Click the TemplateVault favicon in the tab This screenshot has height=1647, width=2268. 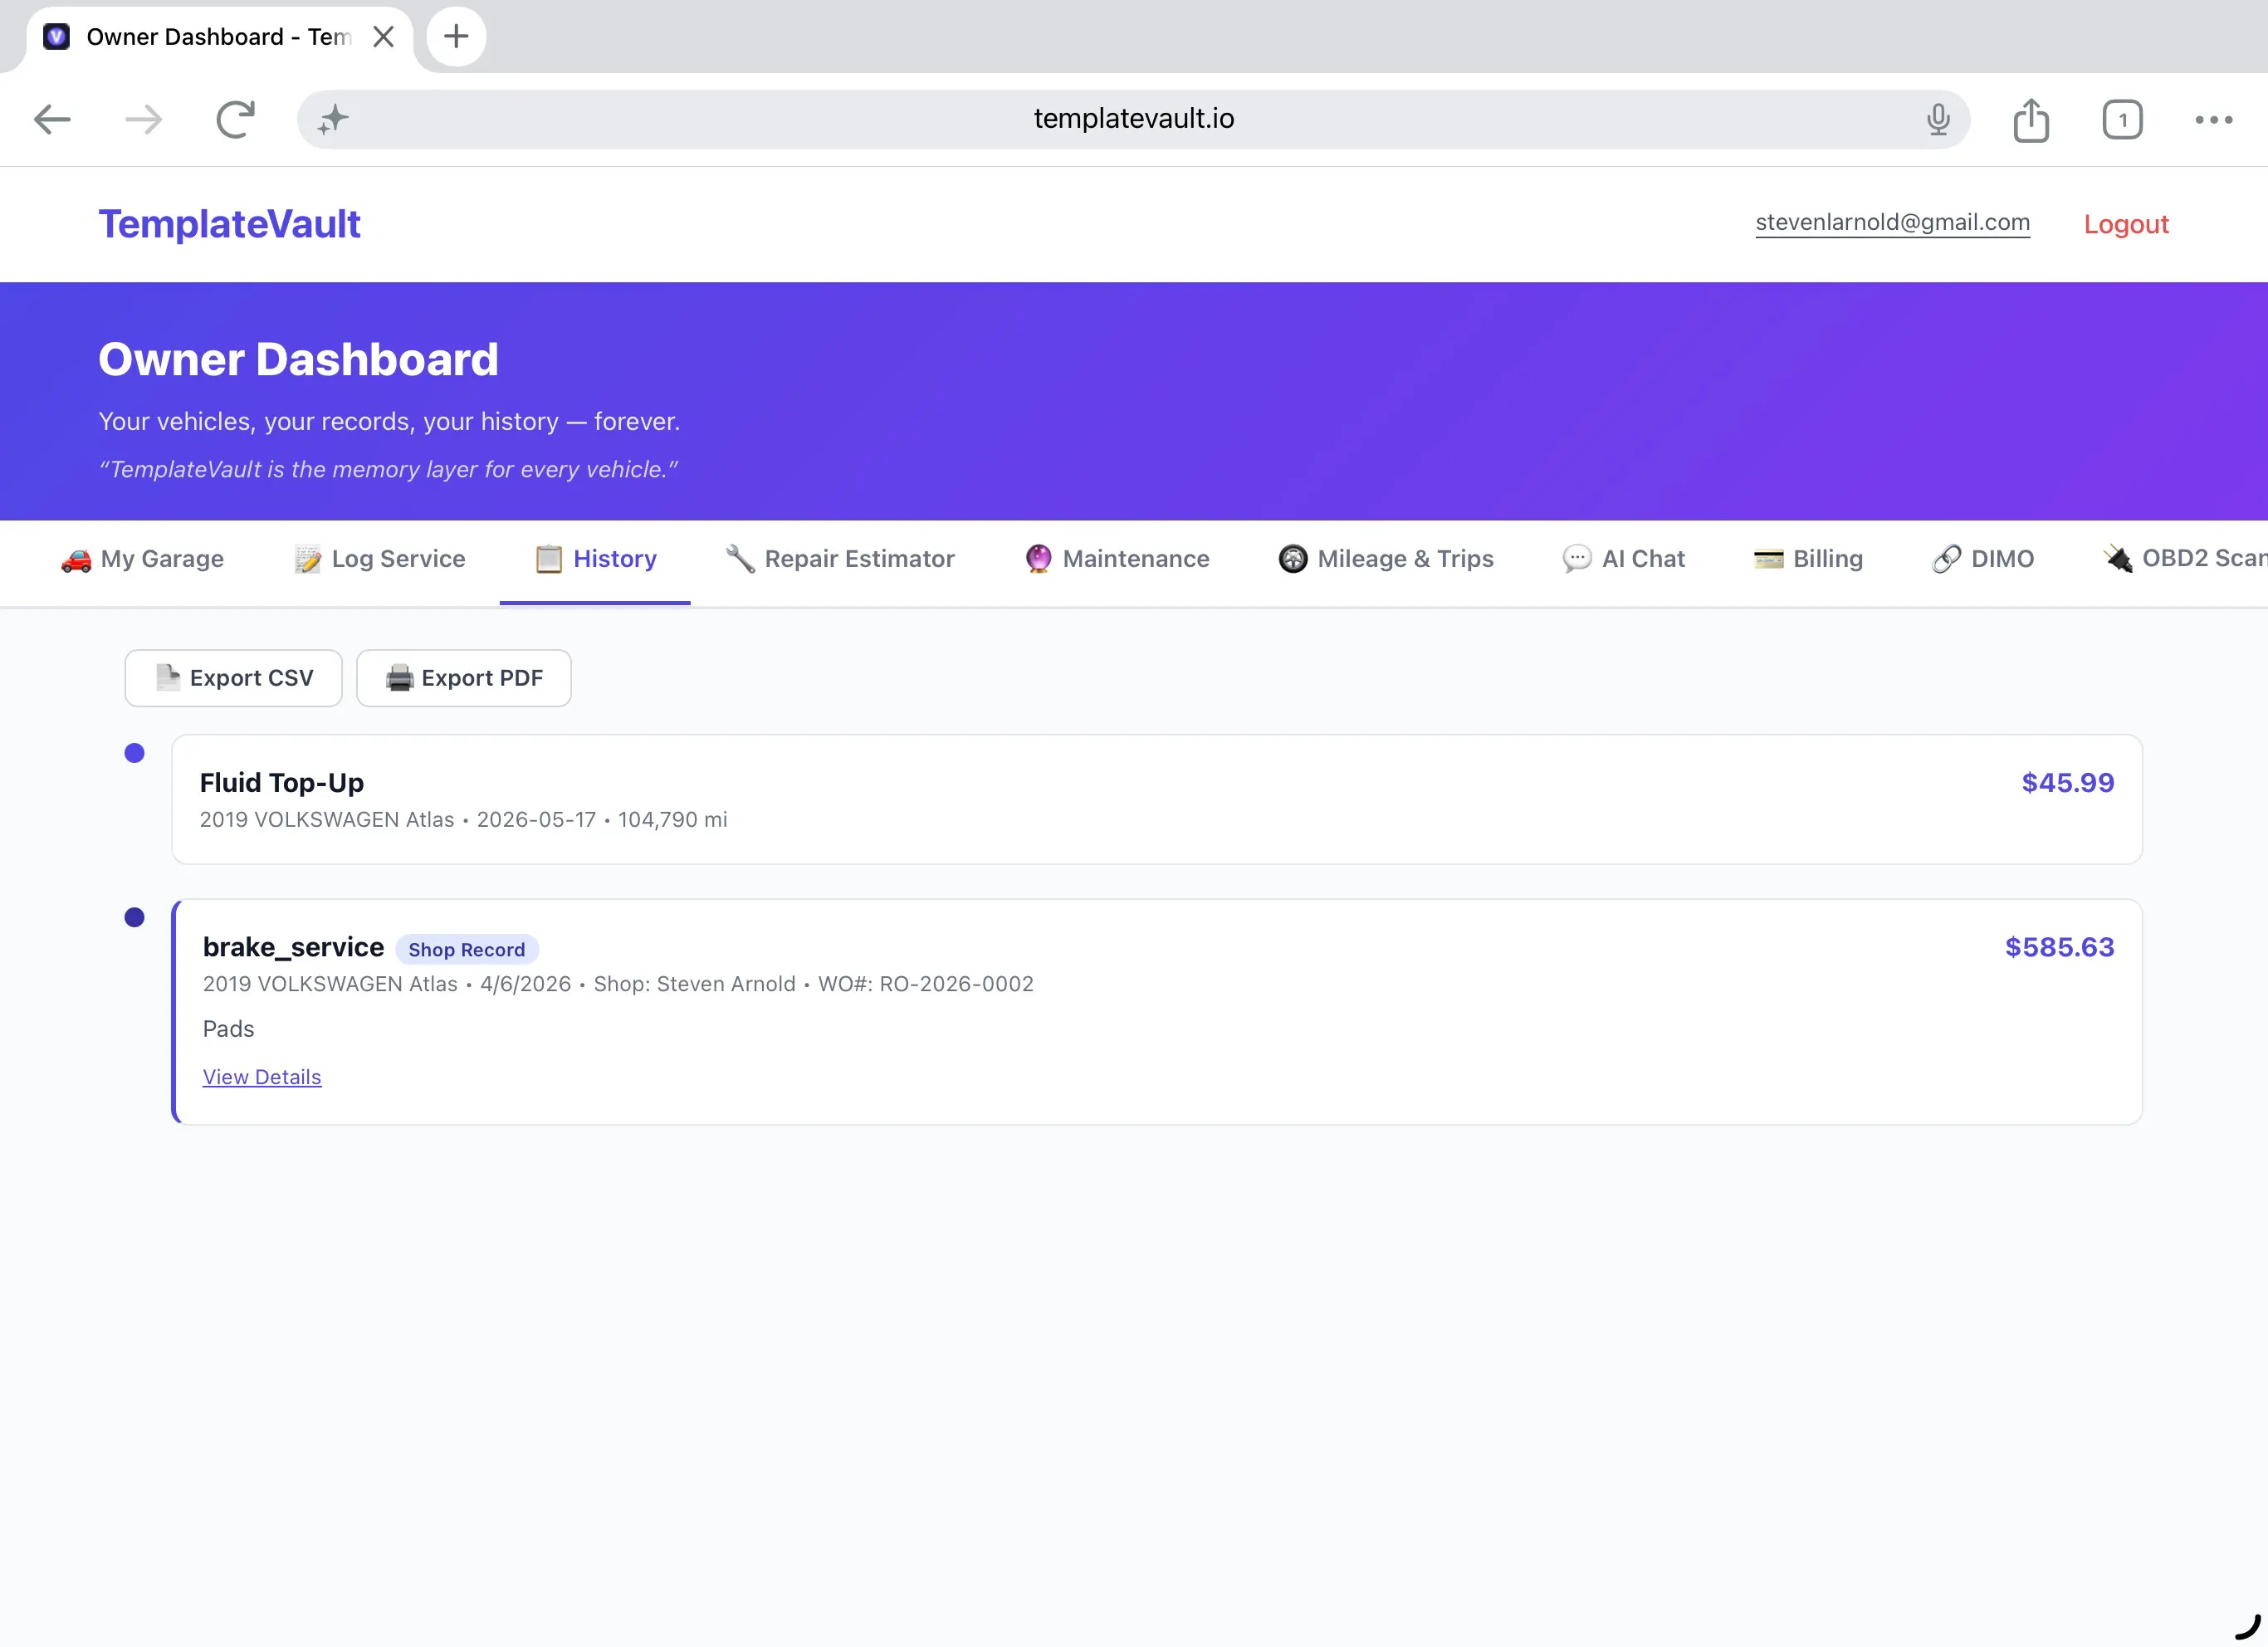[x=57, y=37]
